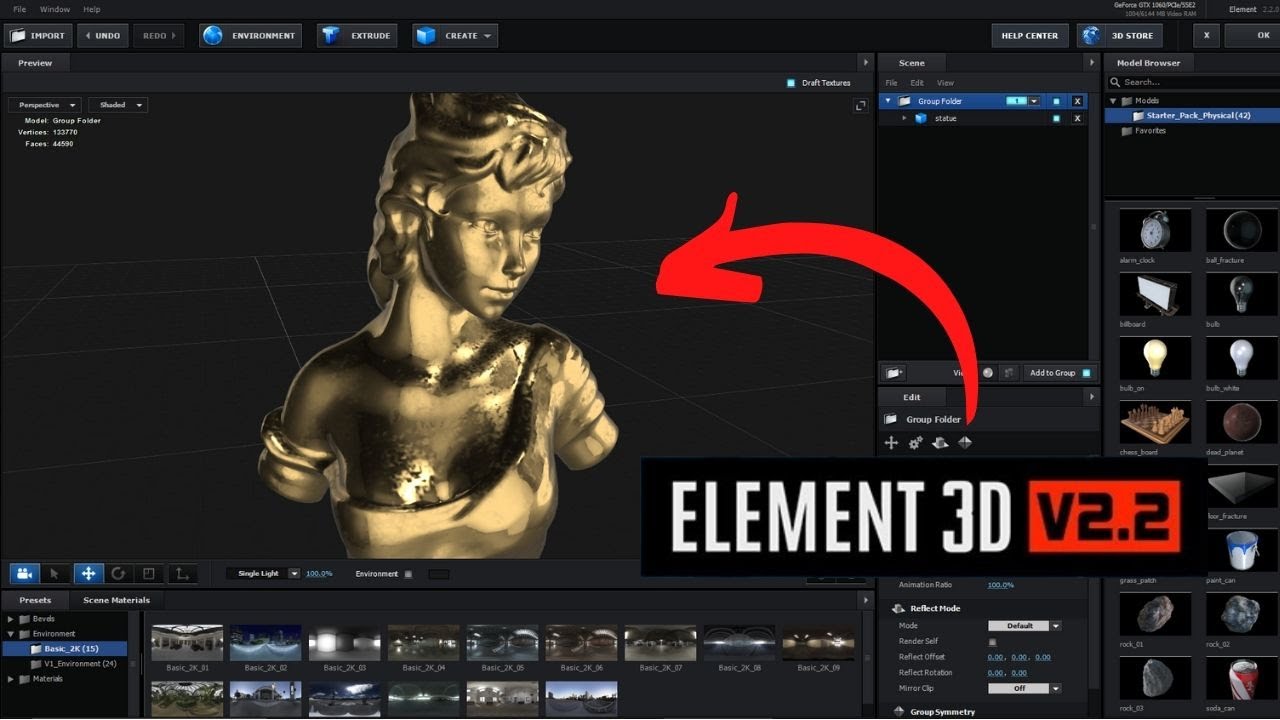1280x720 pixels.
Task: Switch to the Presets tab
Action: point(35,600)
